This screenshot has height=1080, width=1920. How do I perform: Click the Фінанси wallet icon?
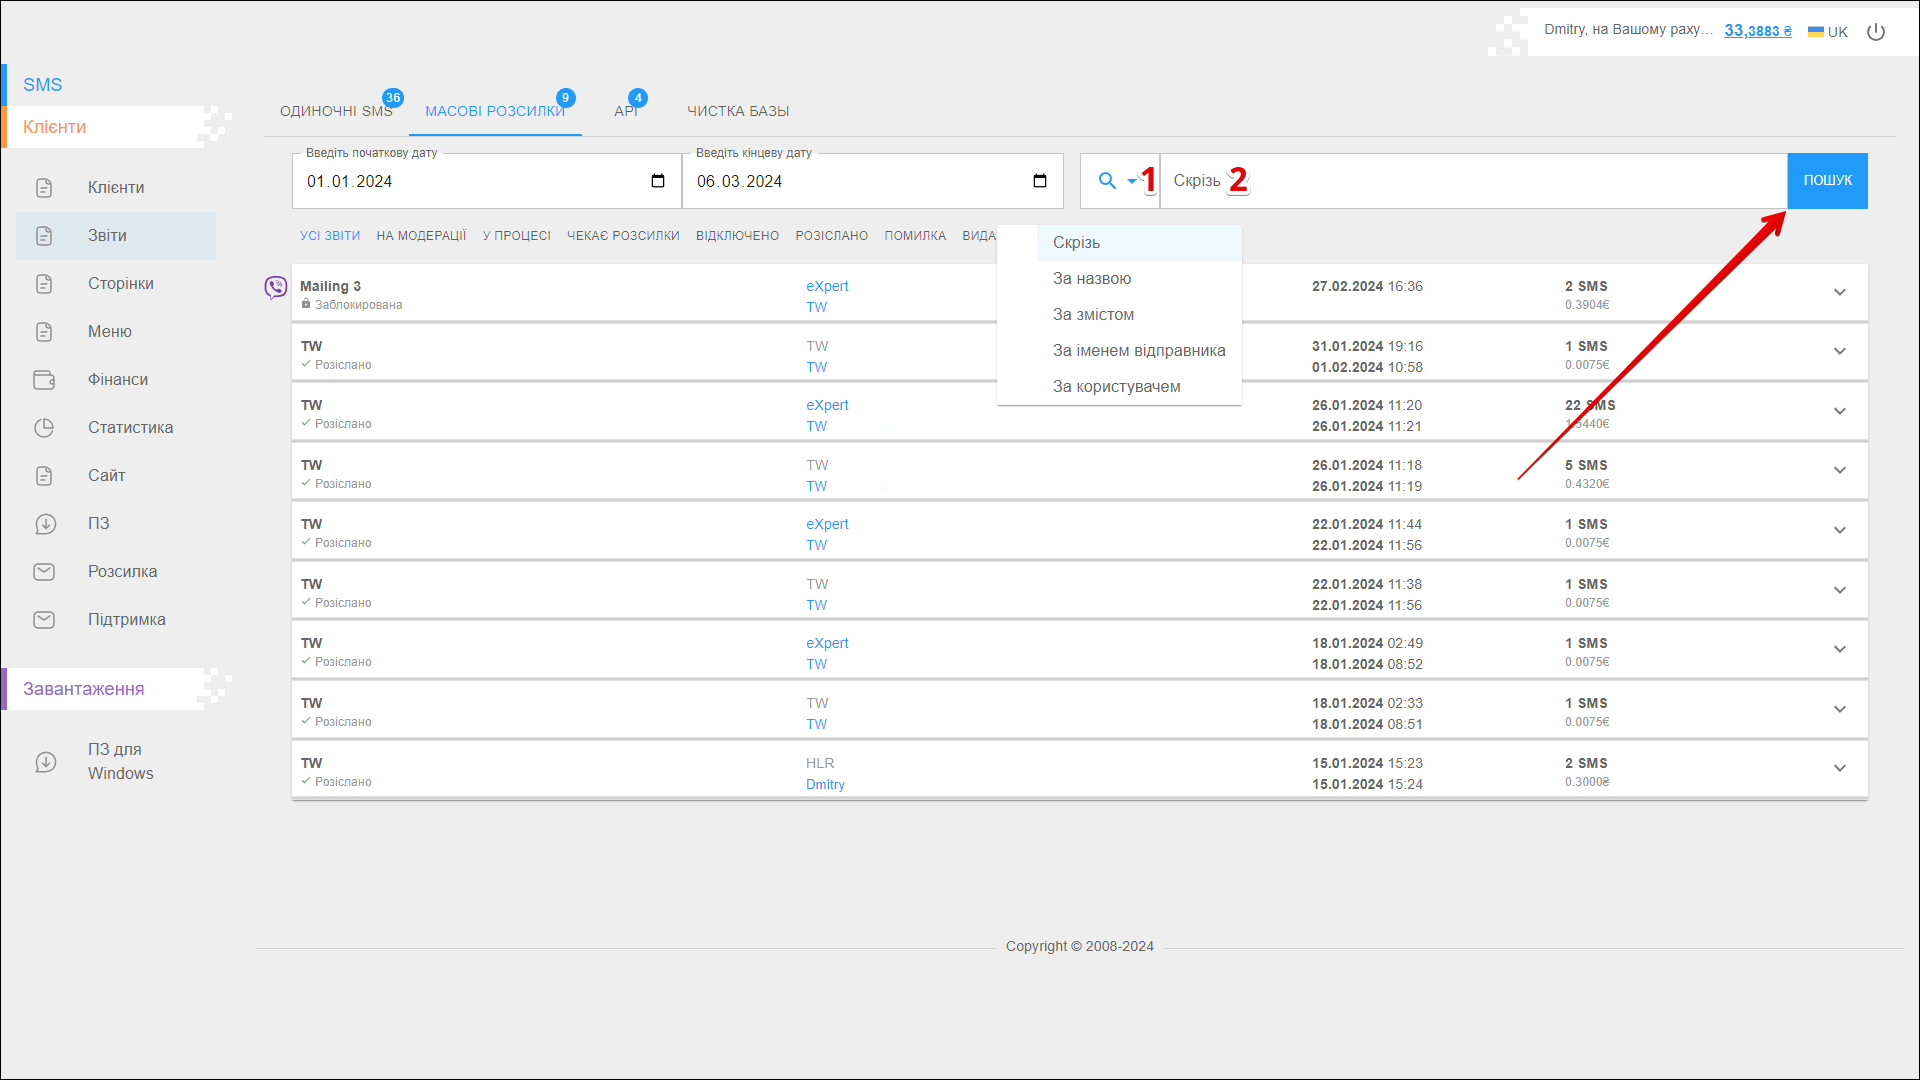click(44, 380)
